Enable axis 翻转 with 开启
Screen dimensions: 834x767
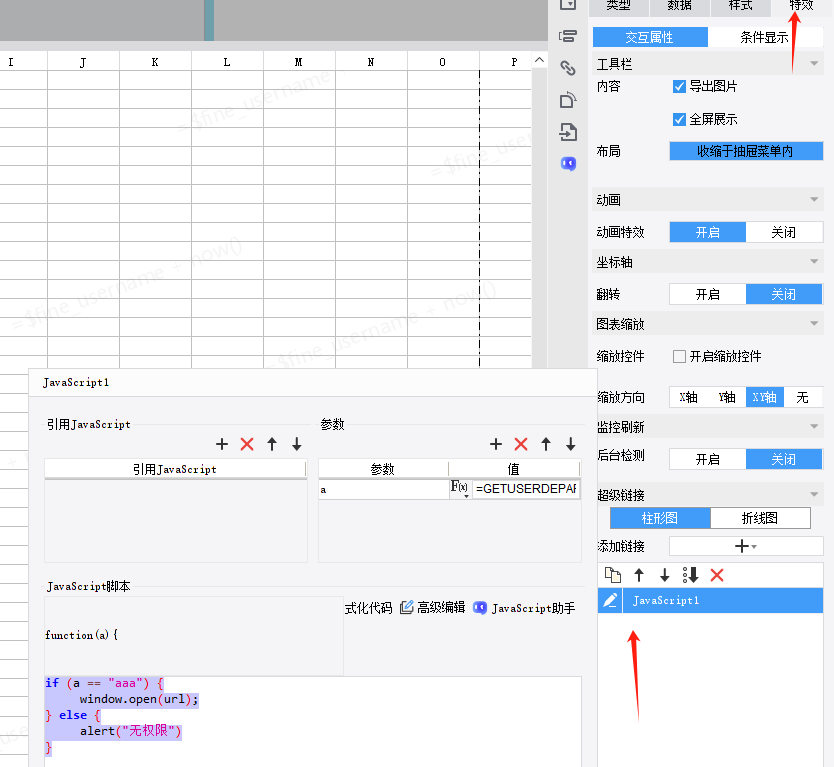707,294
